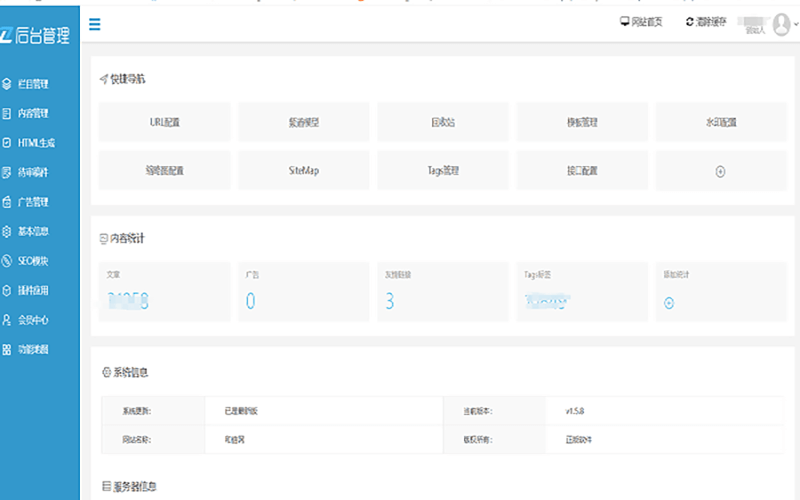The height and width of the screenshot is (500, 800).
Task: Click the 文章 statistics card
Action: click(164, 292)
